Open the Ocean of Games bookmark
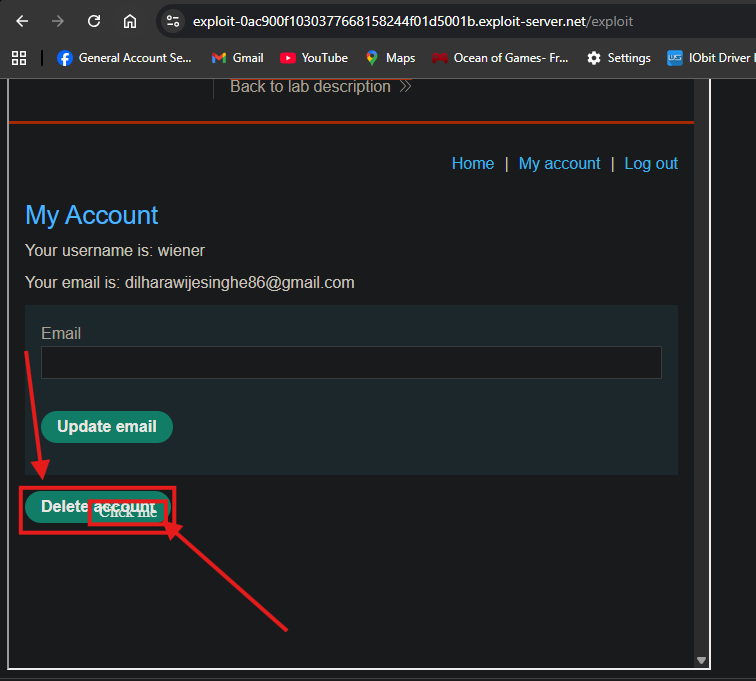The width and height of the screenshot is (756, 681). (x=500, y=58)
